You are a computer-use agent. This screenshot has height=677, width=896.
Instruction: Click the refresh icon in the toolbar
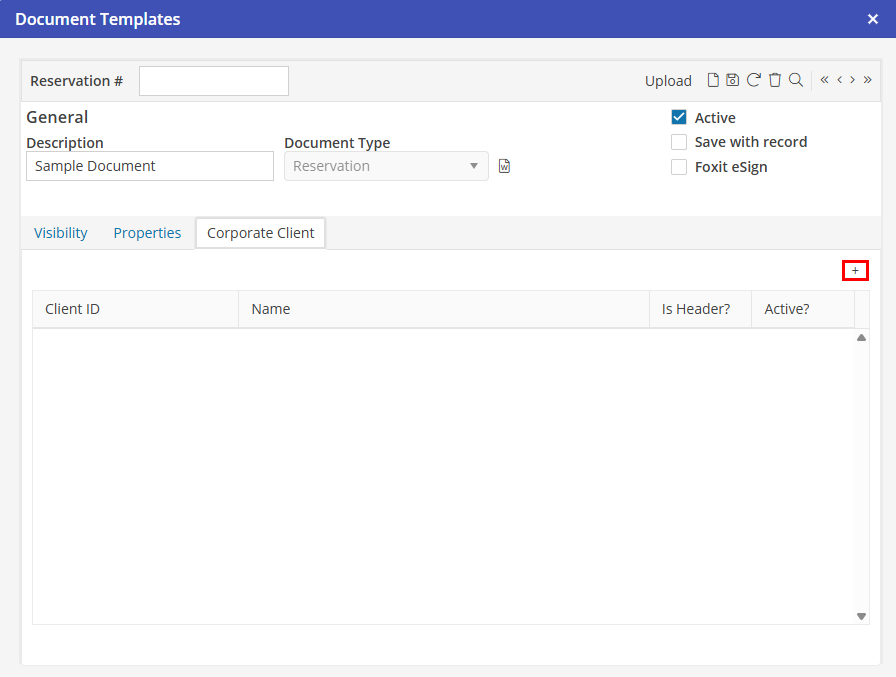(754, 81)
